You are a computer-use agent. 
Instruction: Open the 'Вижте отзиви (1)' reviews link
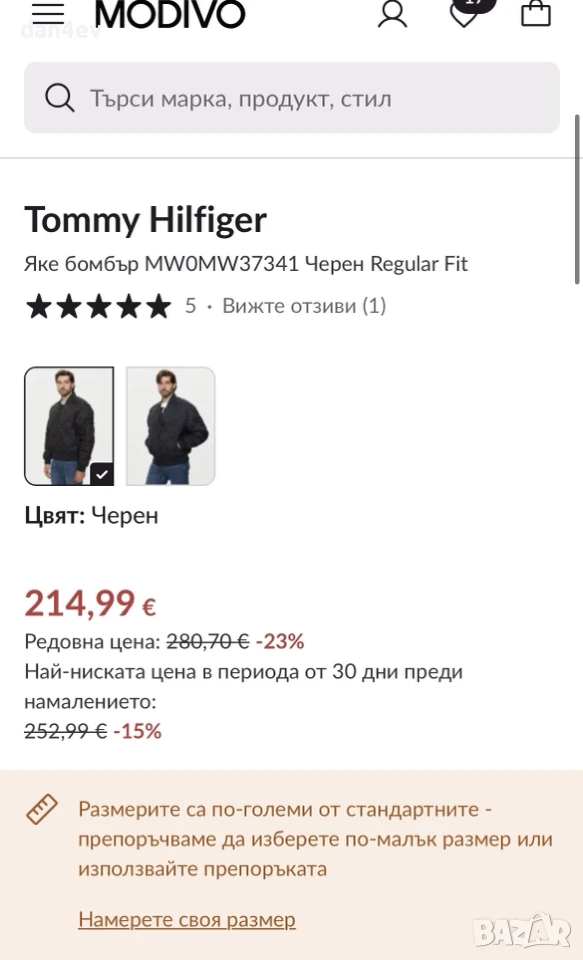304,306
